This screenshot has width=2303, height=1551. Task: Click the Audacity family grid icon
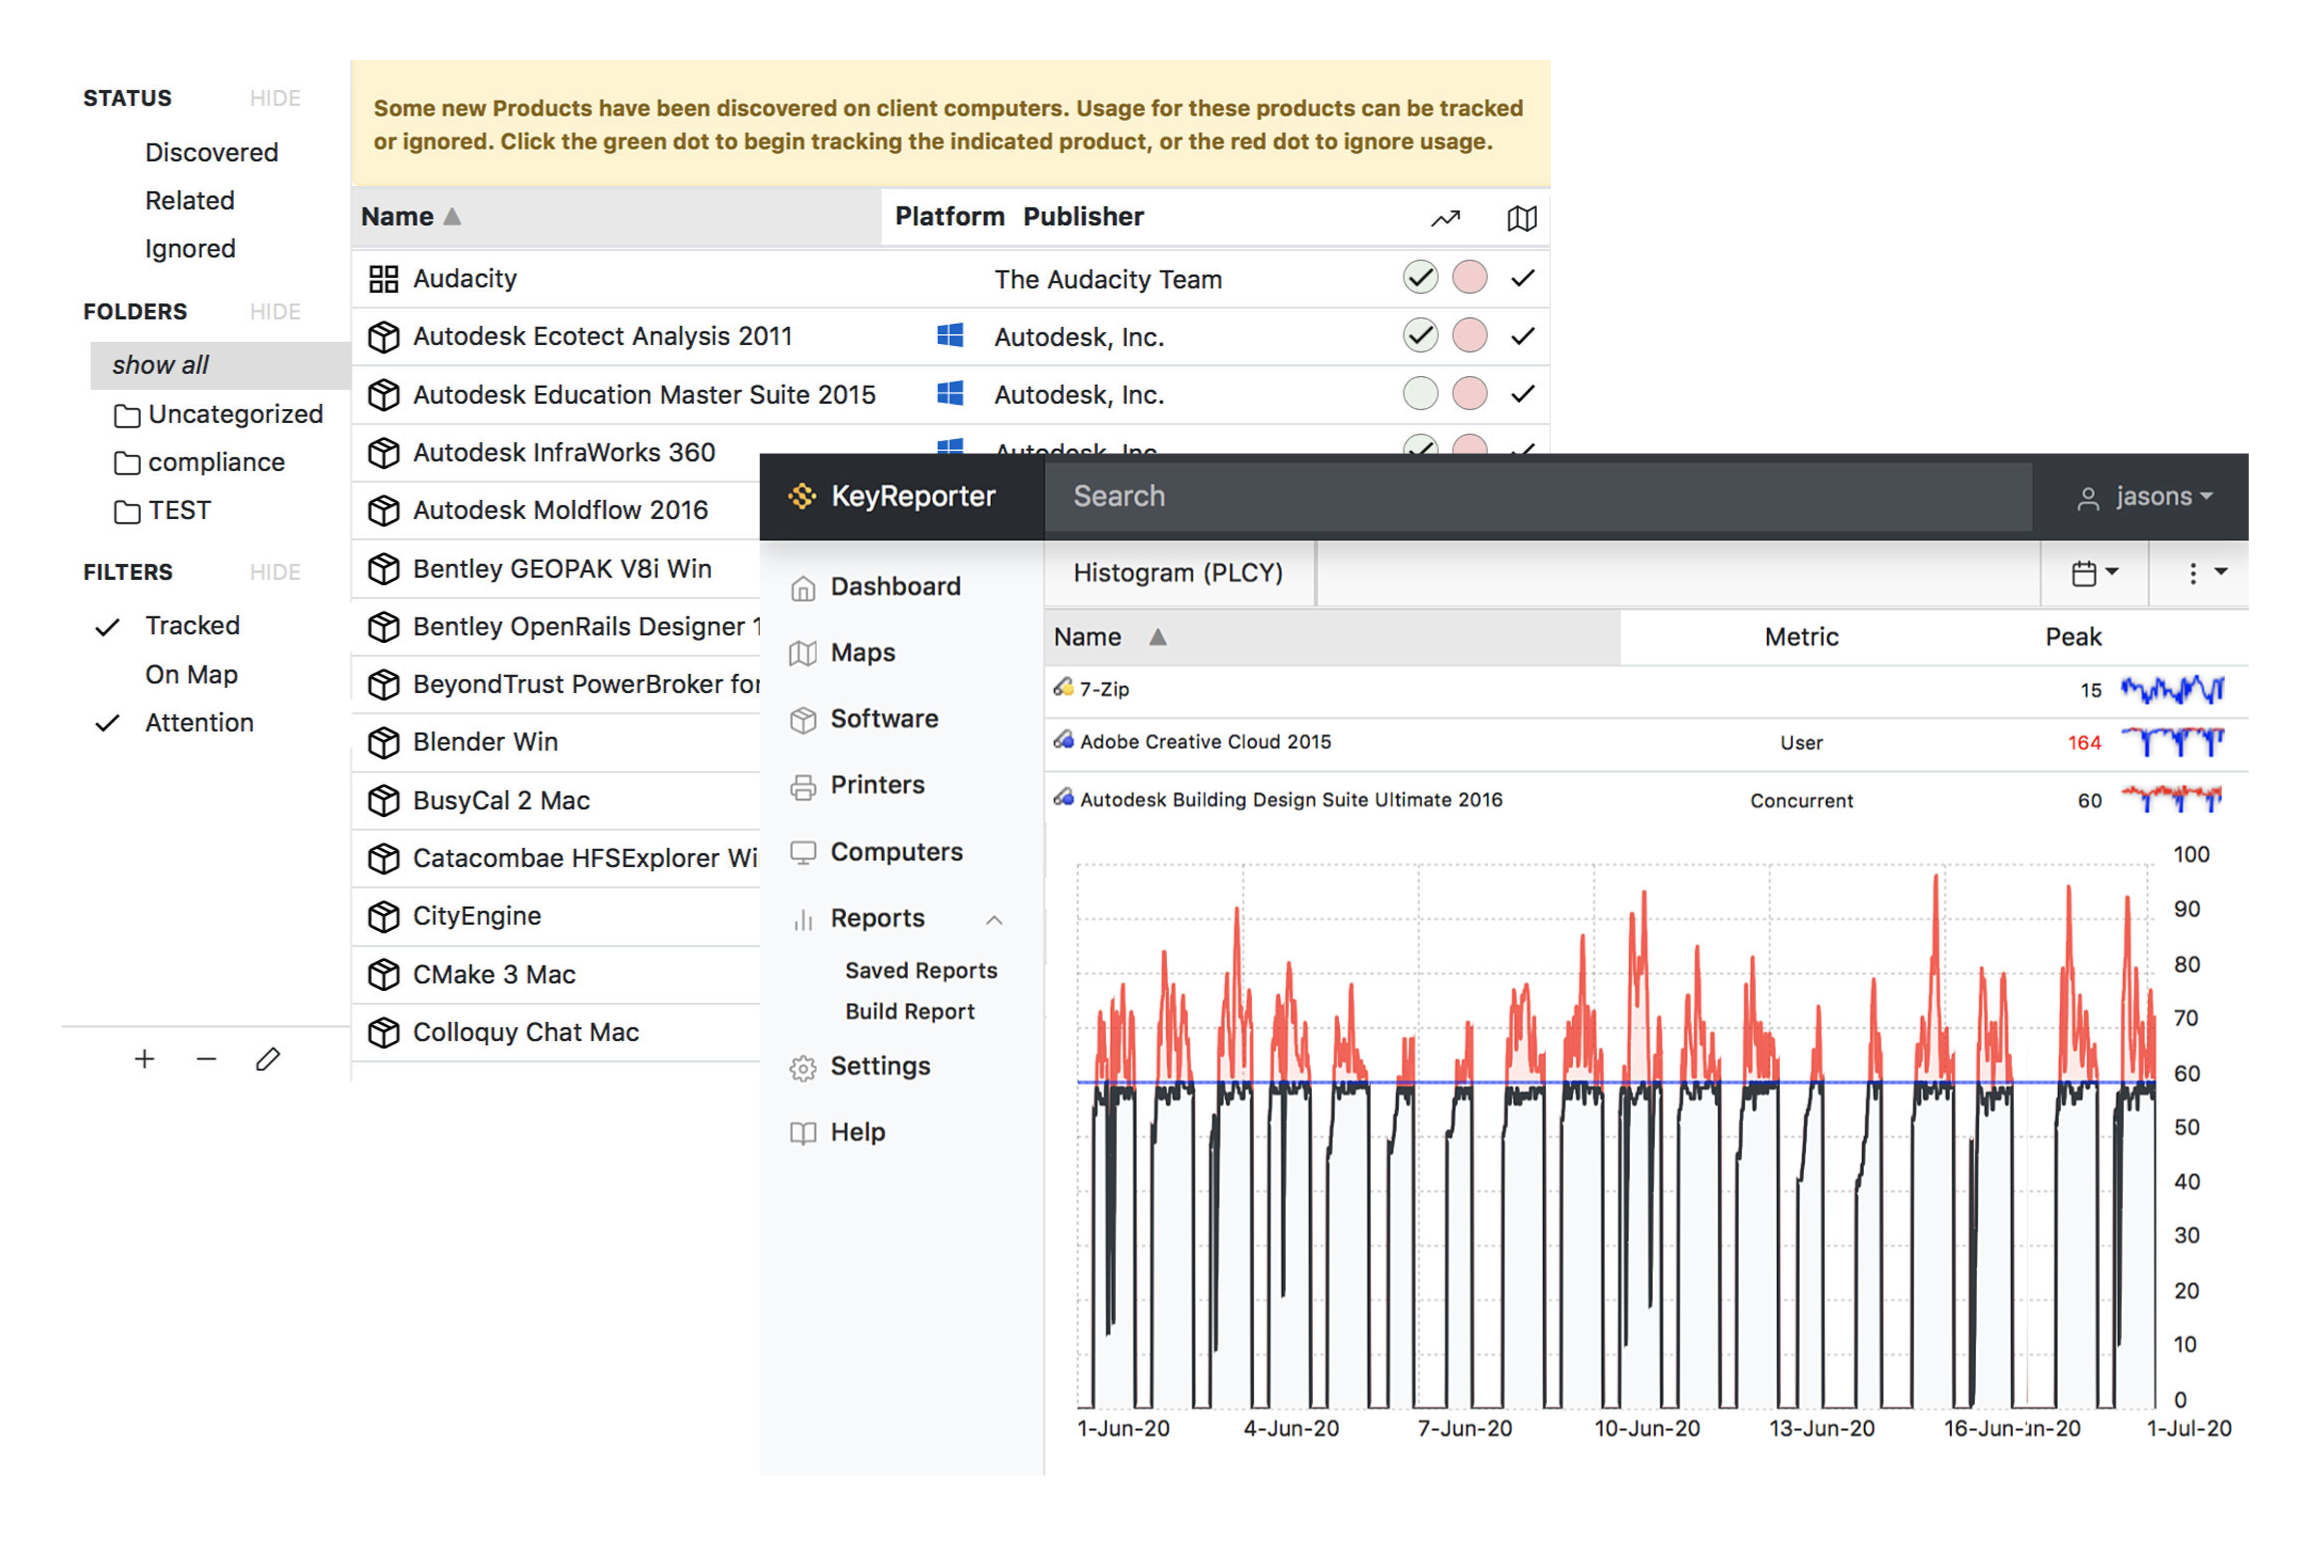pos(383,278)
